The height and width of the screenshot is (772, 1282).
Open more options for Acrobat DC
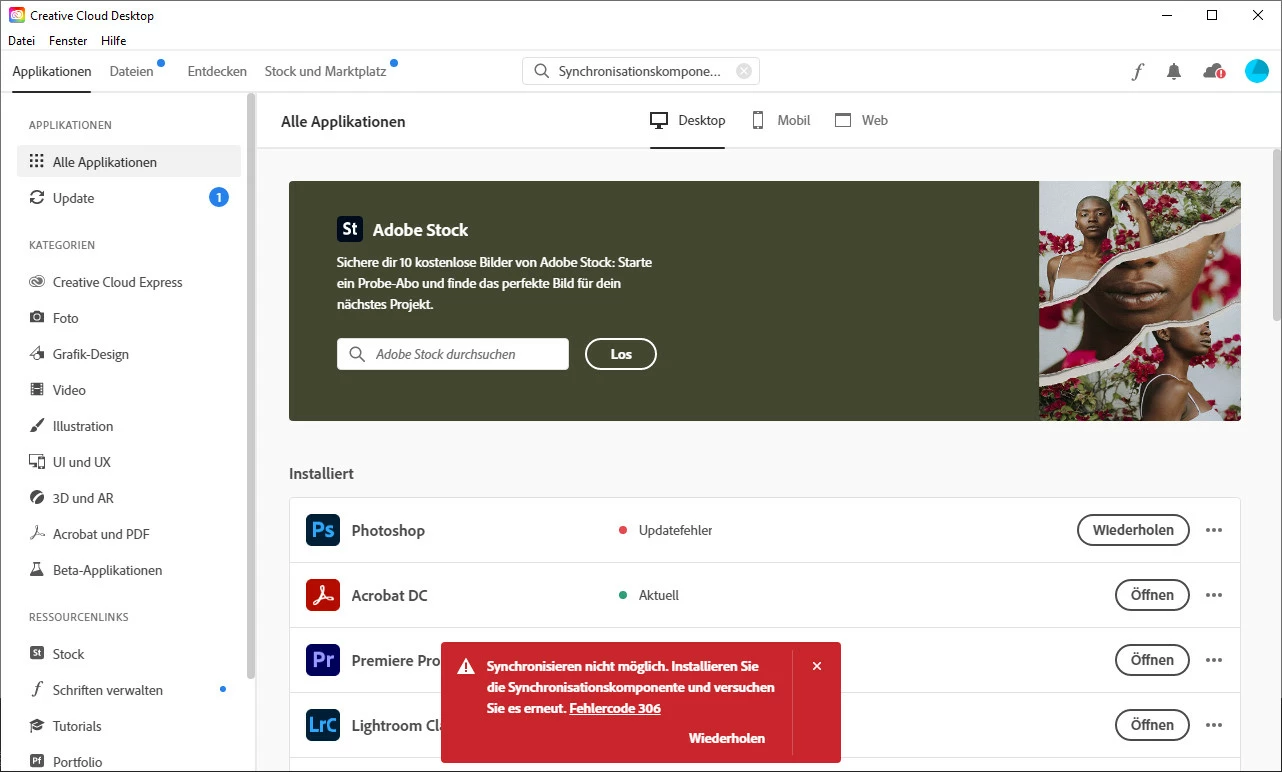(1214, 595)
